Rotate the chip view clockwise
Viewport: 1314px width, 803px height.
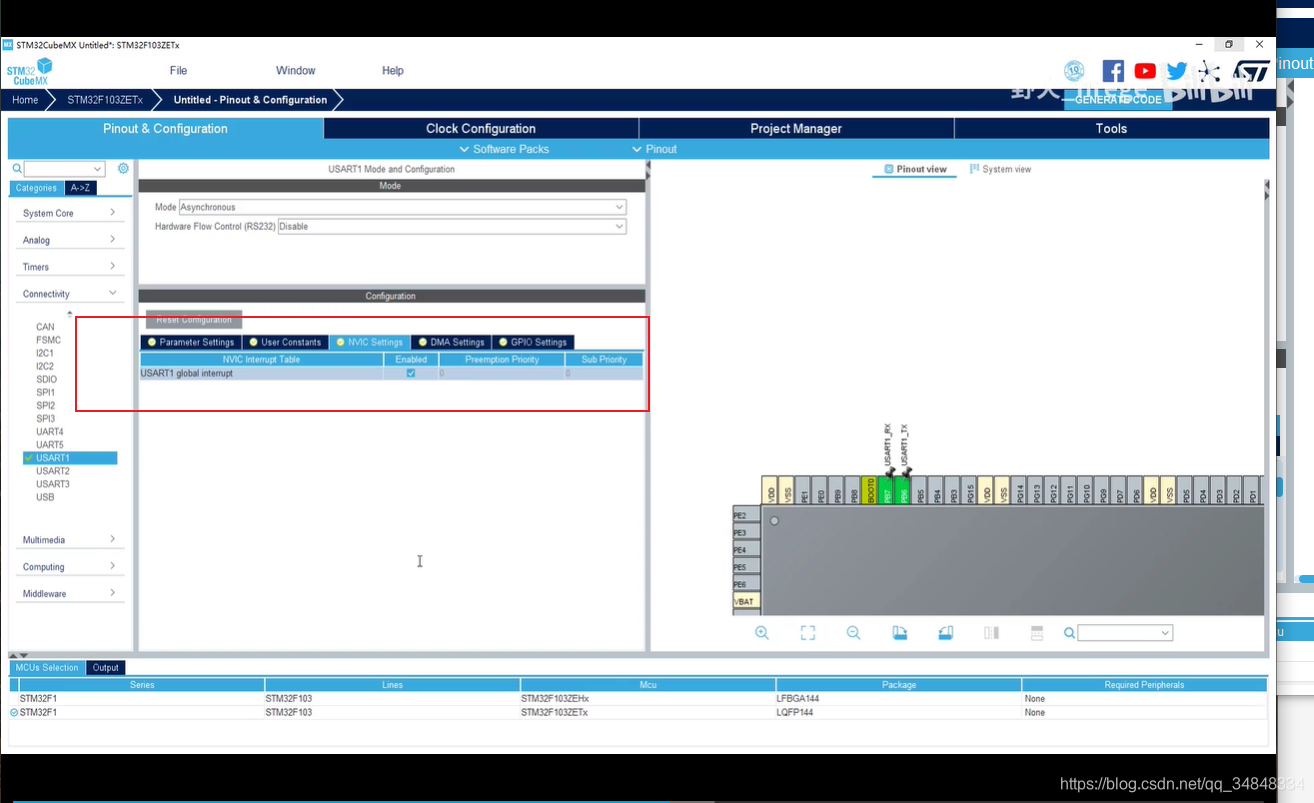(899, 633)
